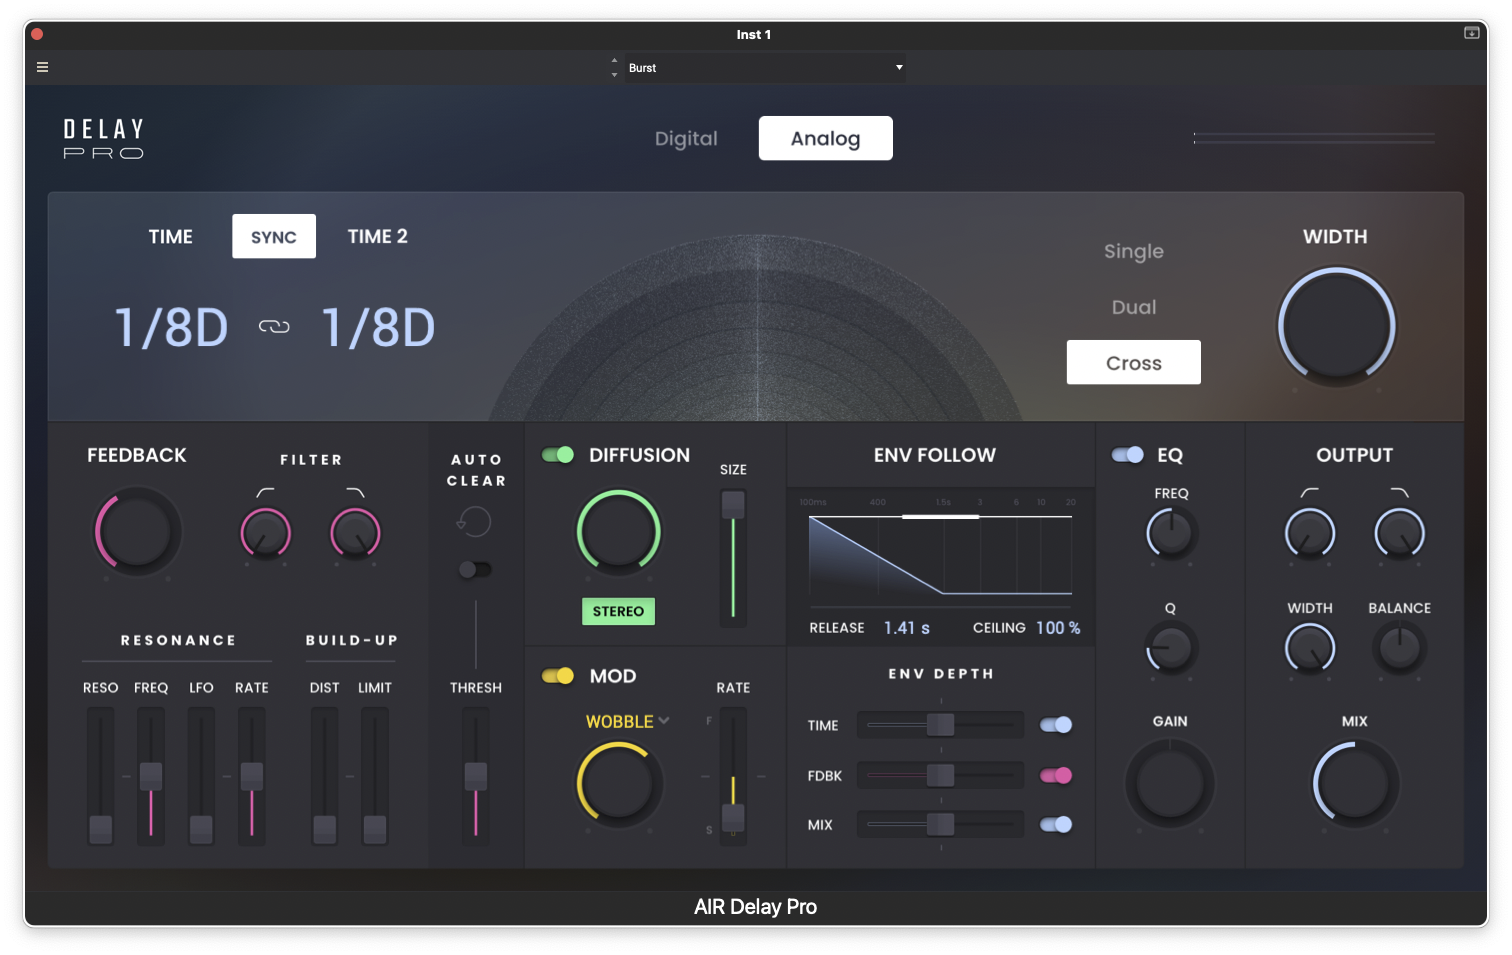Click the Resonance LFO slider

[x=201, y=776]
